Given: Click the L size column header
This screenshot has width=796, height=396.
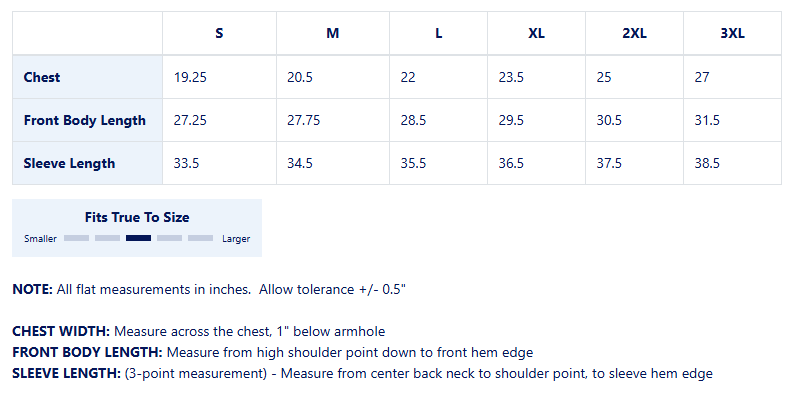Looking at the screenshot, I should point(438,34).
